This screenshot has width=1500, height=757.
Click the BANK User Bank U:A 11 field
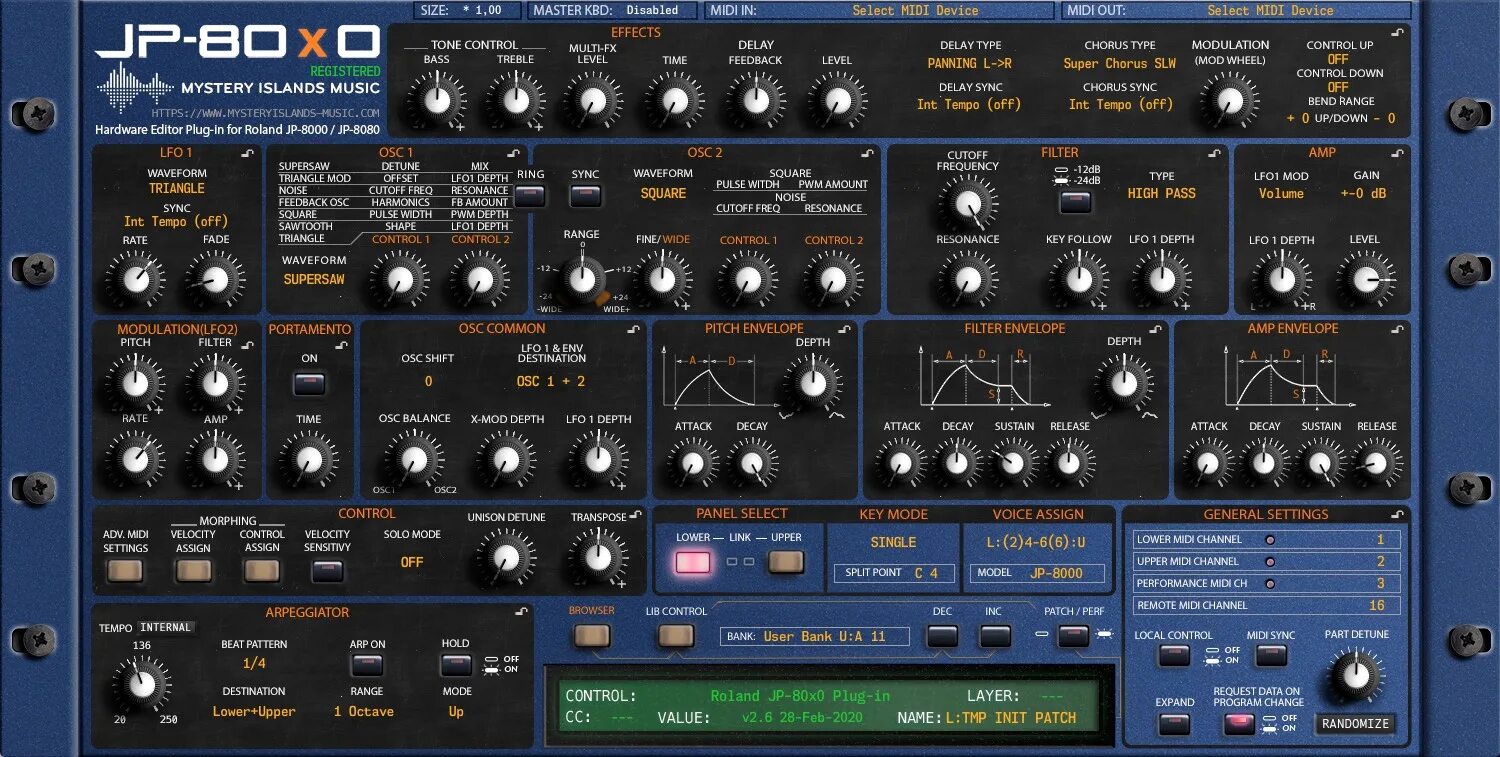815,636
